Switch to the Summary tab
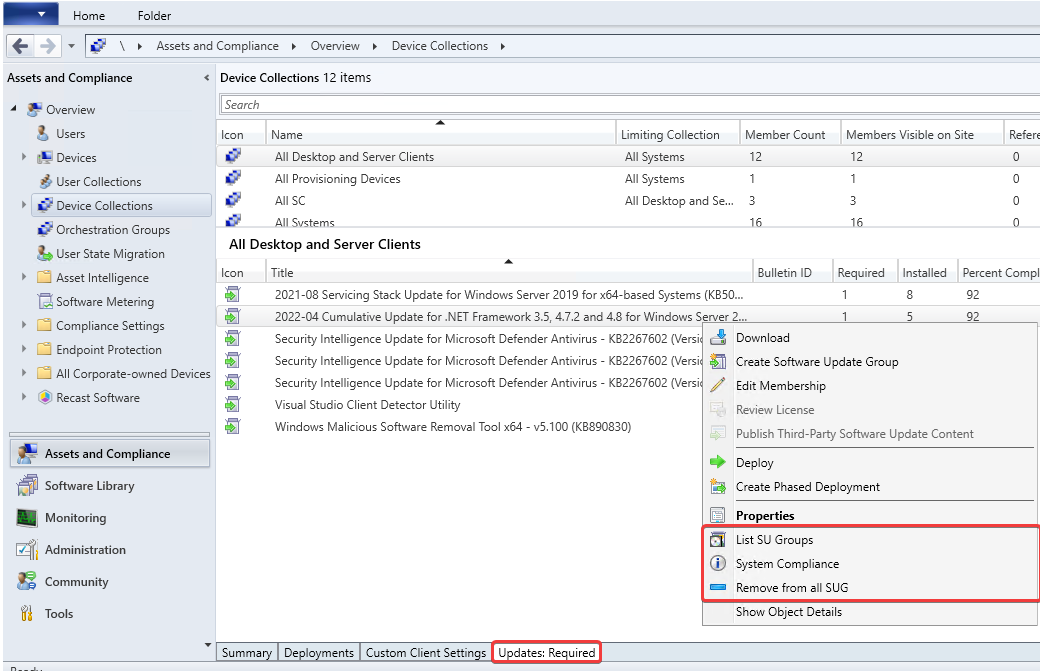This screenshot has height=671, width=1040. pos(247,652)
